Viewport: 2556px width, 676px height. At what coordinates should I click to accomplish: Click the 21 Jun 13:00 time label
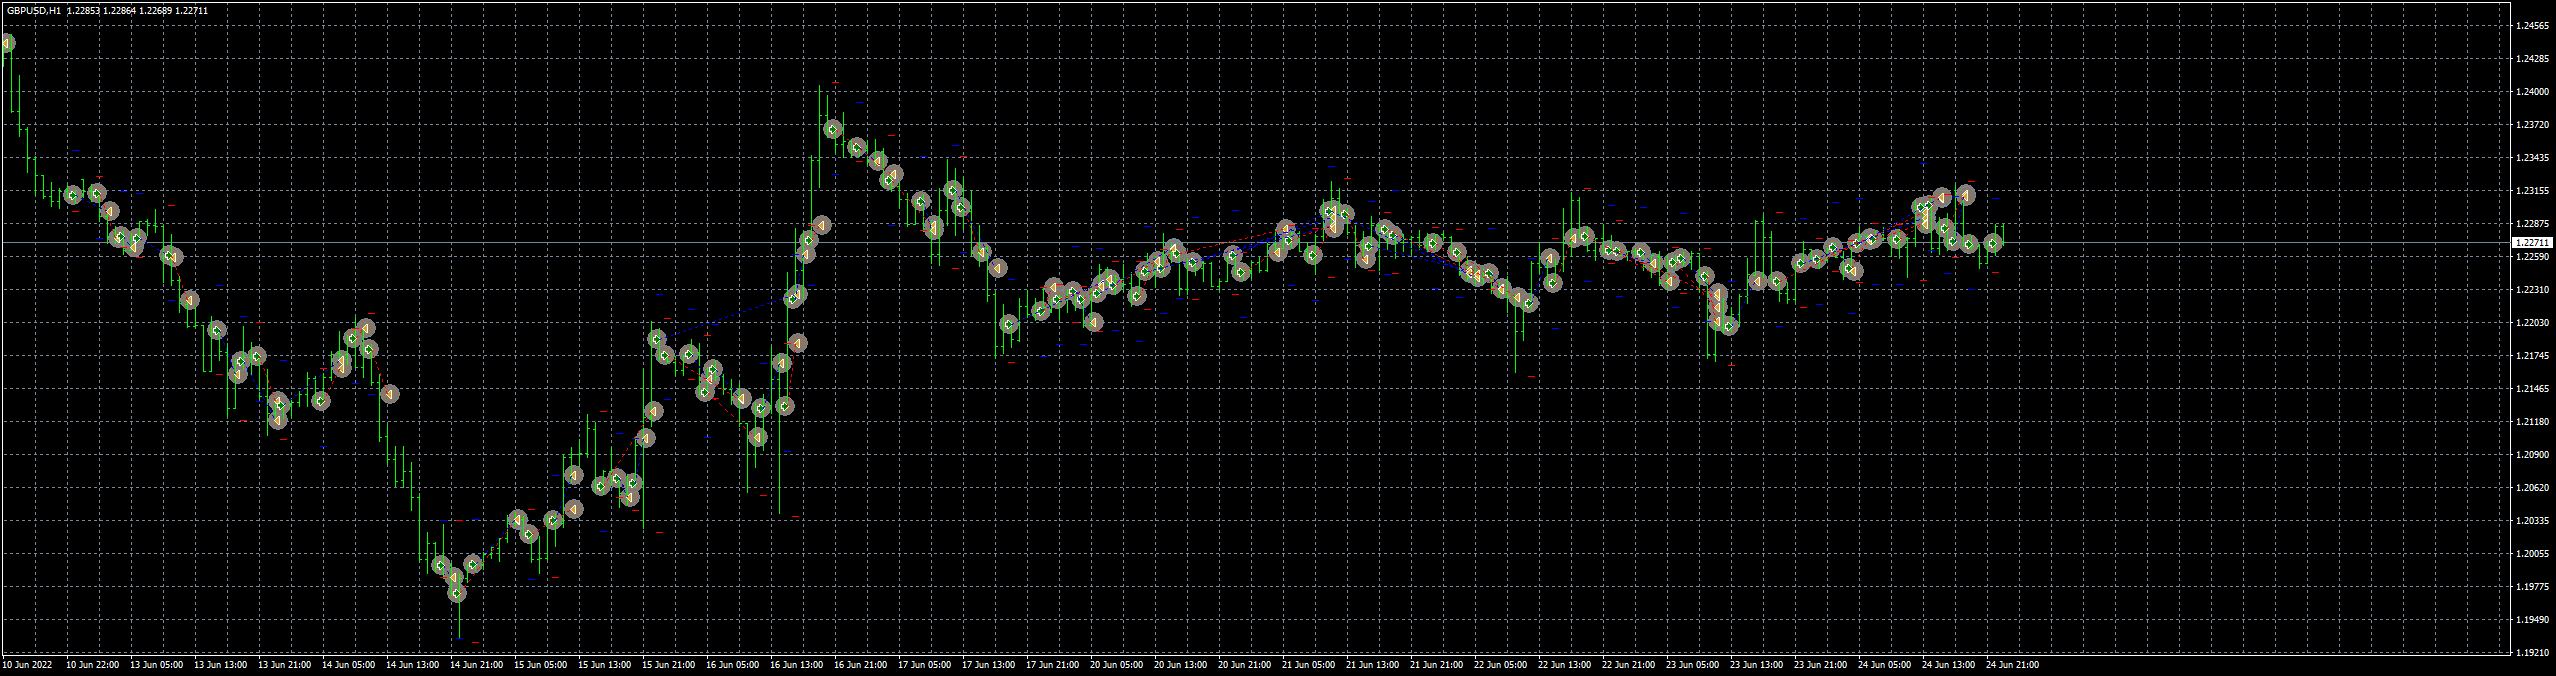point(1373,665)
